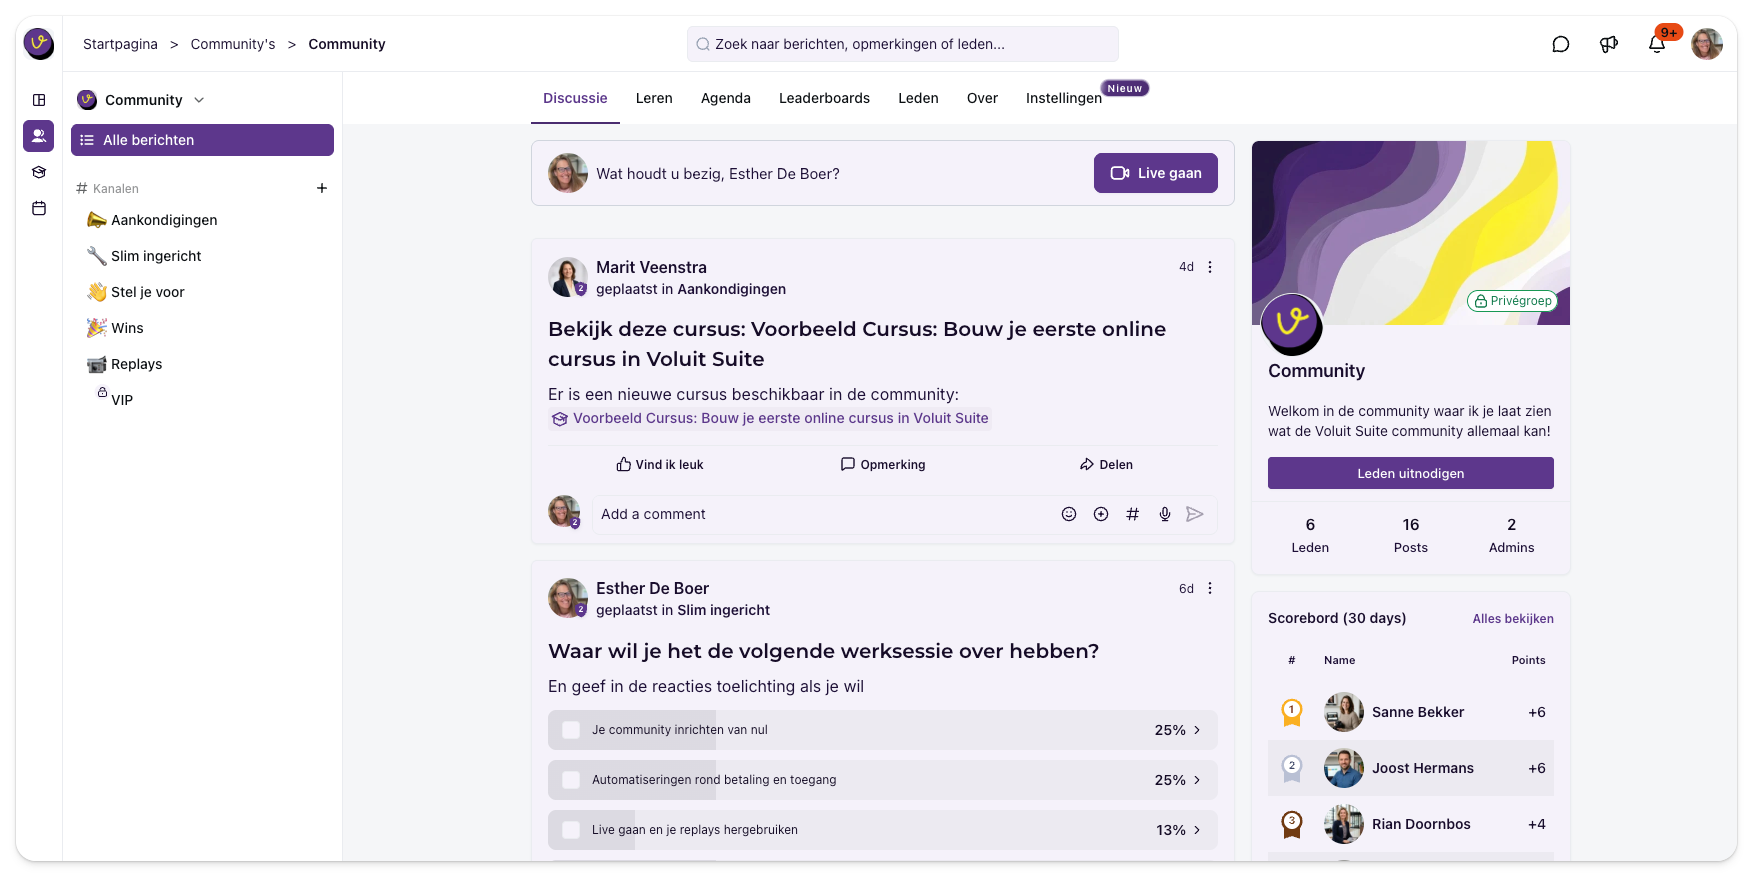The width and height of the screenshot is (1753, 877).
Task: Open the courses graduation cap icon
Action: click(39, 172)
